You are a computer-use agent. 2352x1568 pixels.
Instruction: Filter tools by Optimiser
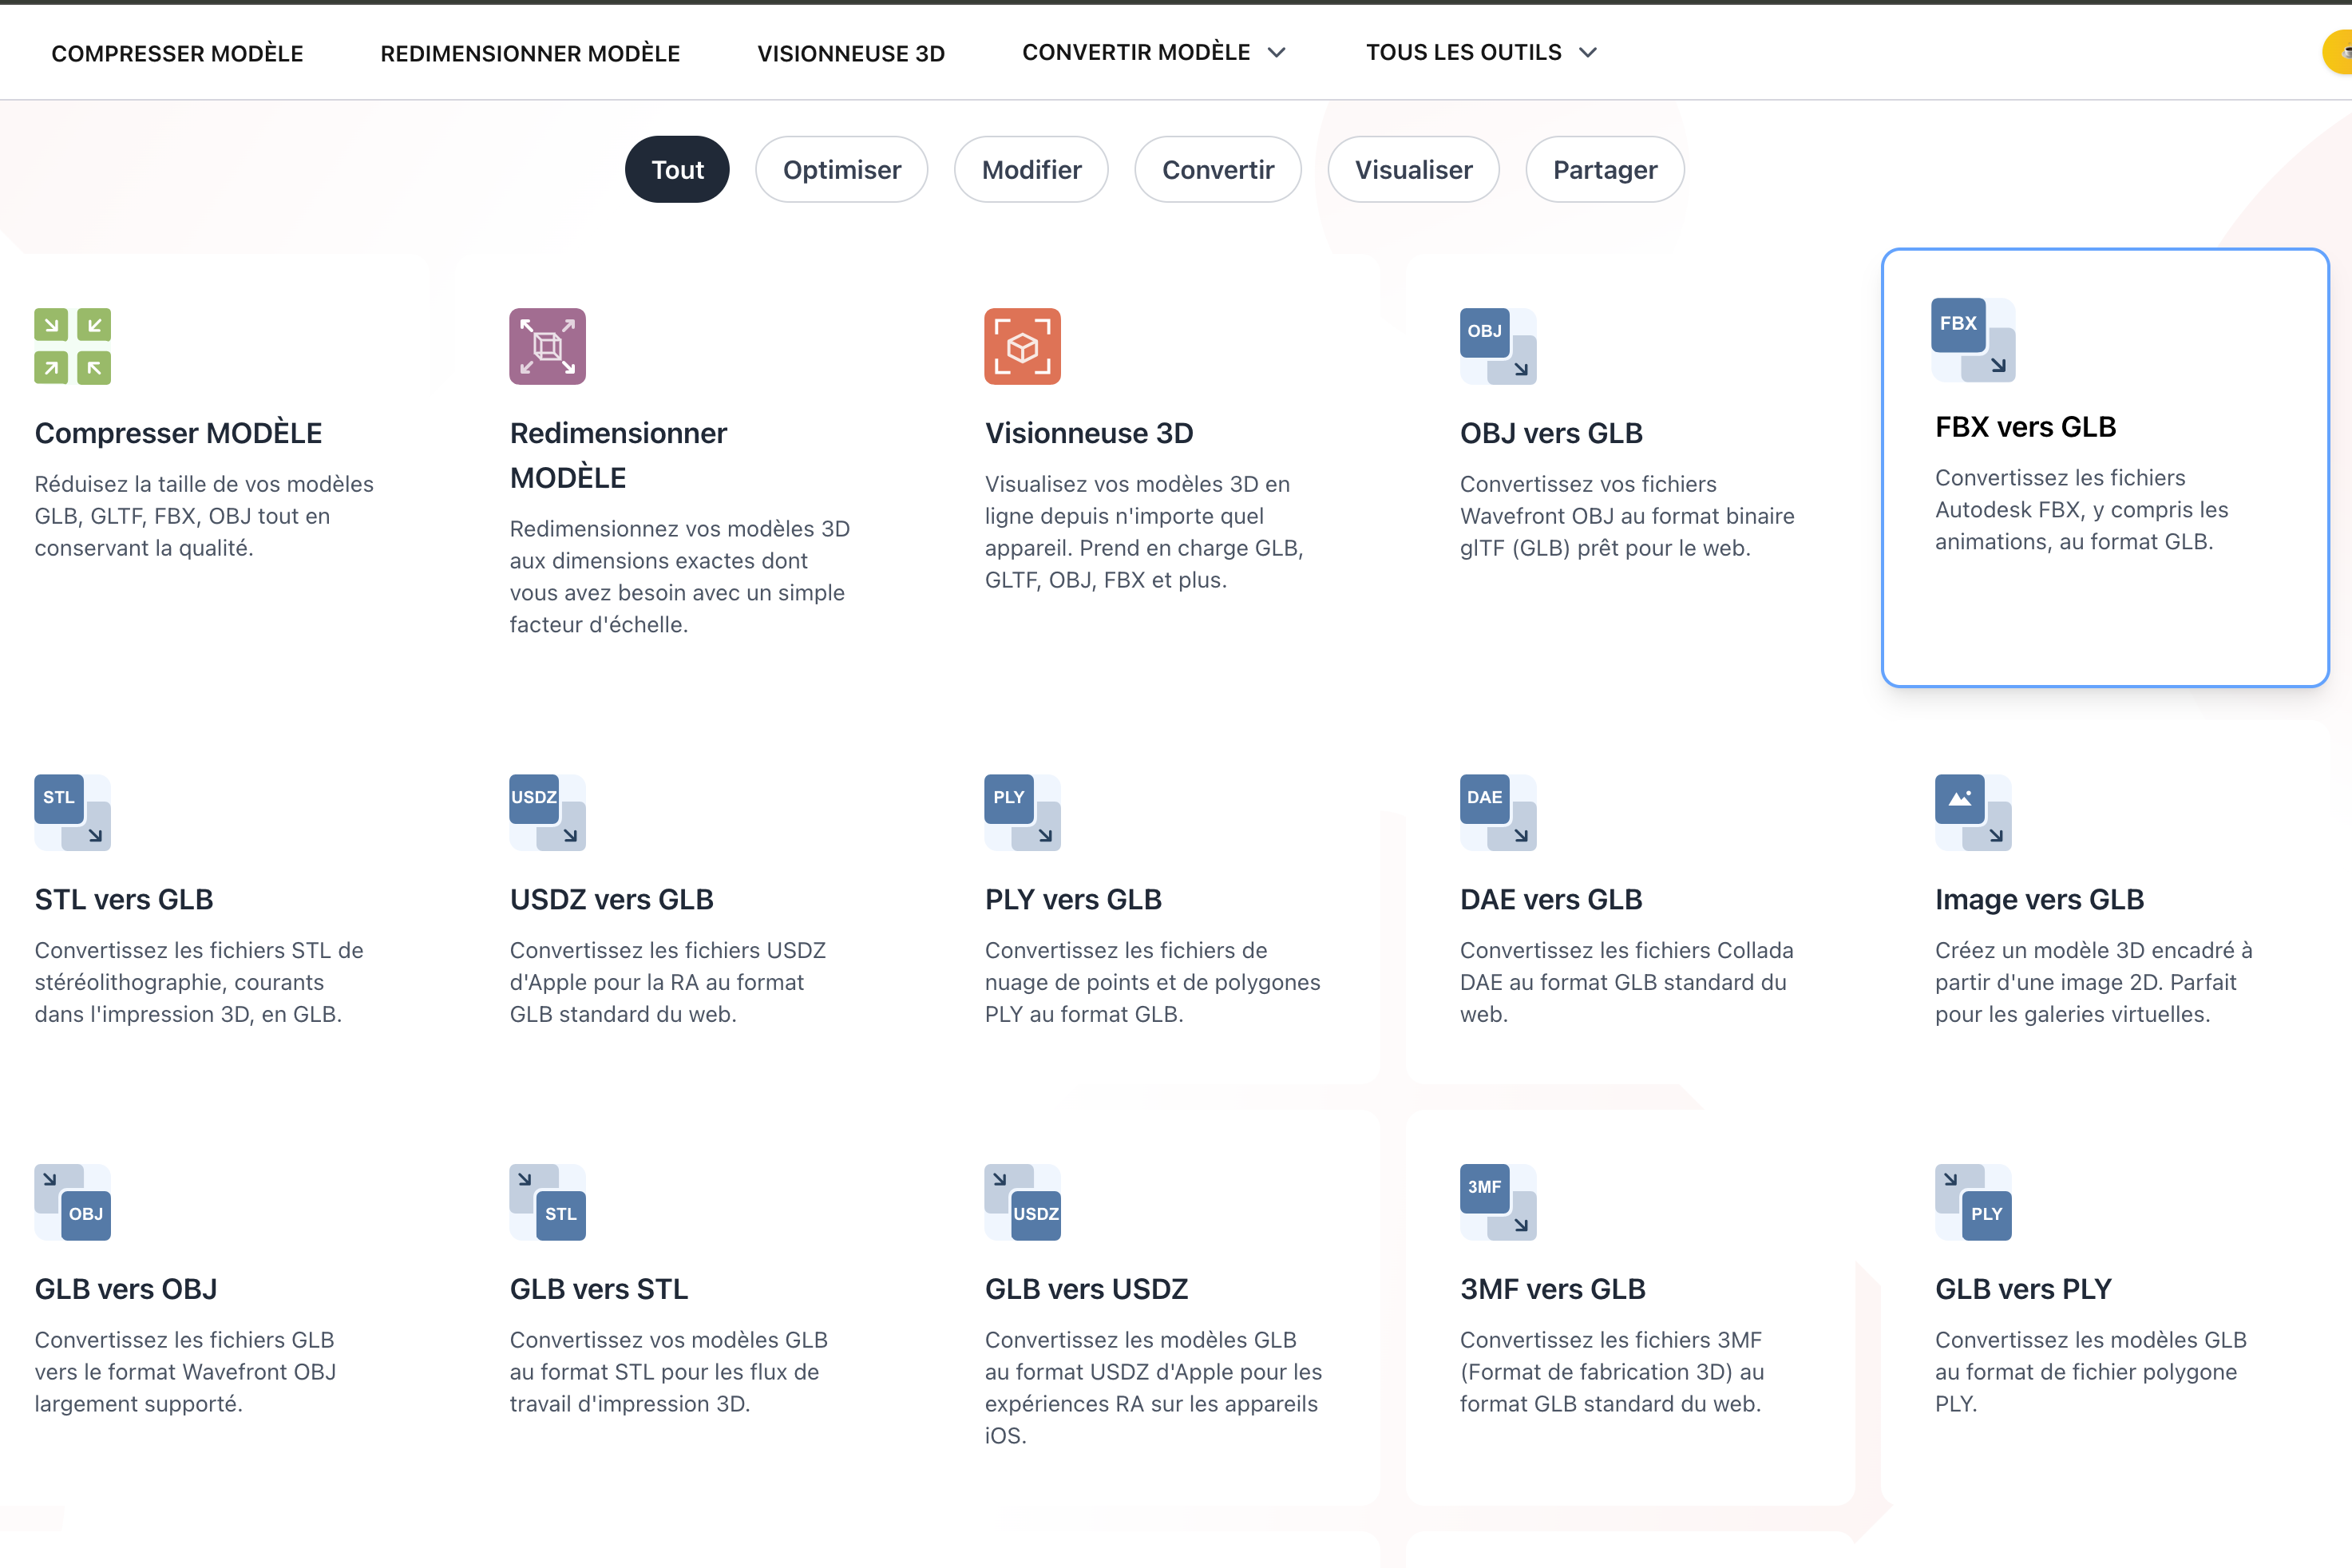841,170
